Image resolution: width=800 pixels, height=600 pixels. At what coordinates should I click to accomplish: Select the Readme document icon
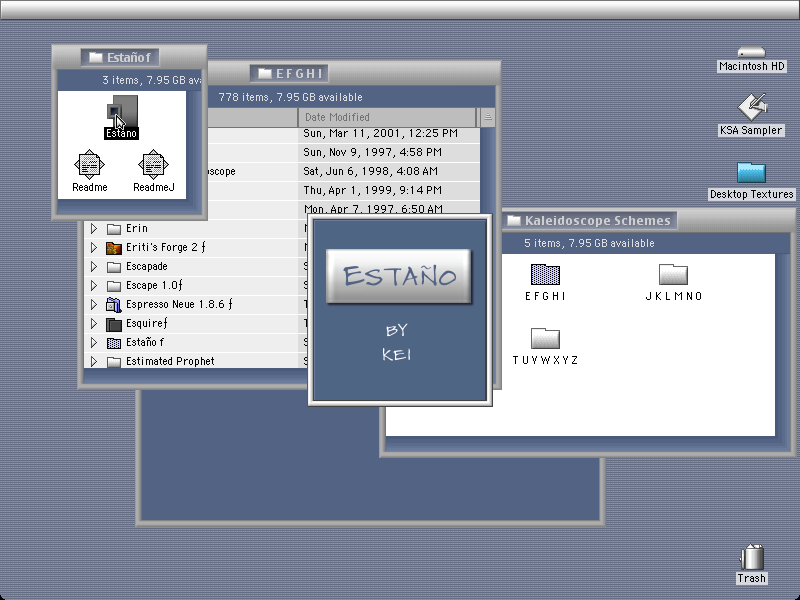coord(89,164)
